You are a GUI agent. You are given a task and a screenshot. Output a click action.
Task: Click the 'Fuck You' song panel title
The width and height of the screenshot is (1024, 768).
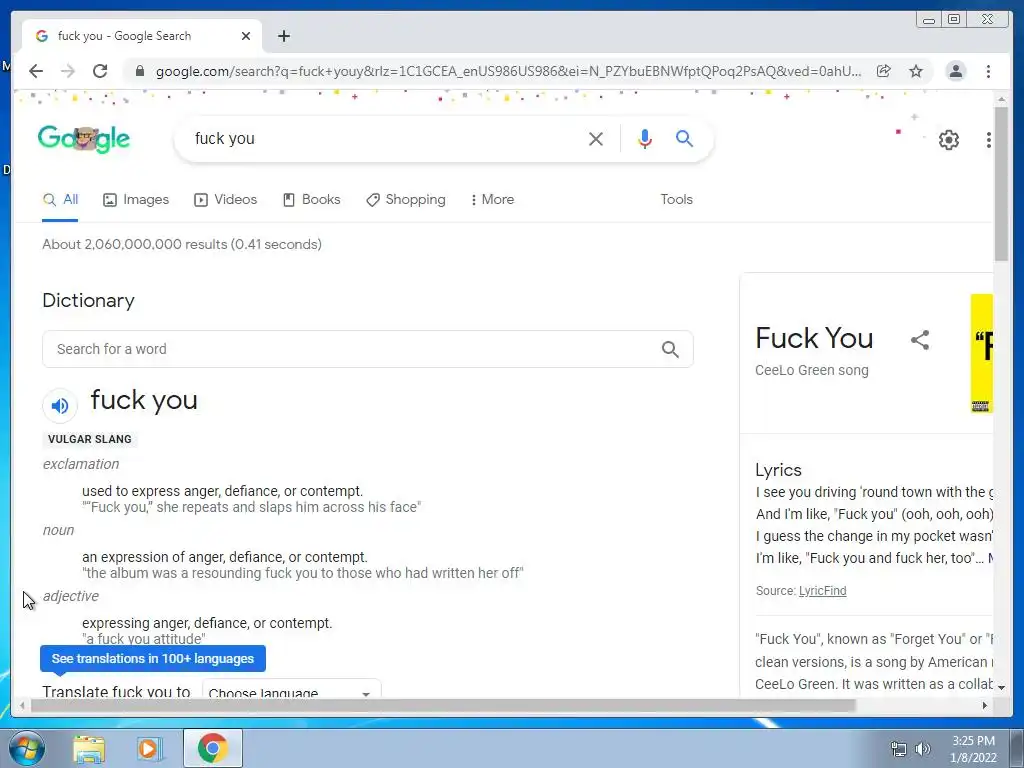point(814,338)
